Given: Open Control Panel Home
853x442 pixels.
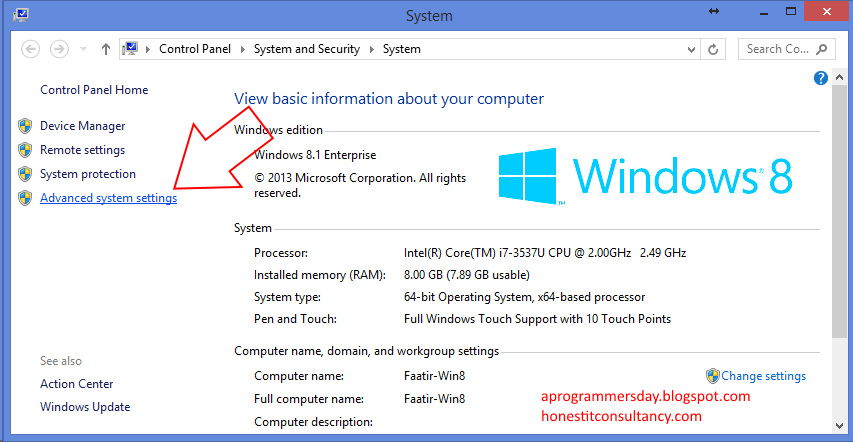Looking at the screenshot, I should (94, 90).
